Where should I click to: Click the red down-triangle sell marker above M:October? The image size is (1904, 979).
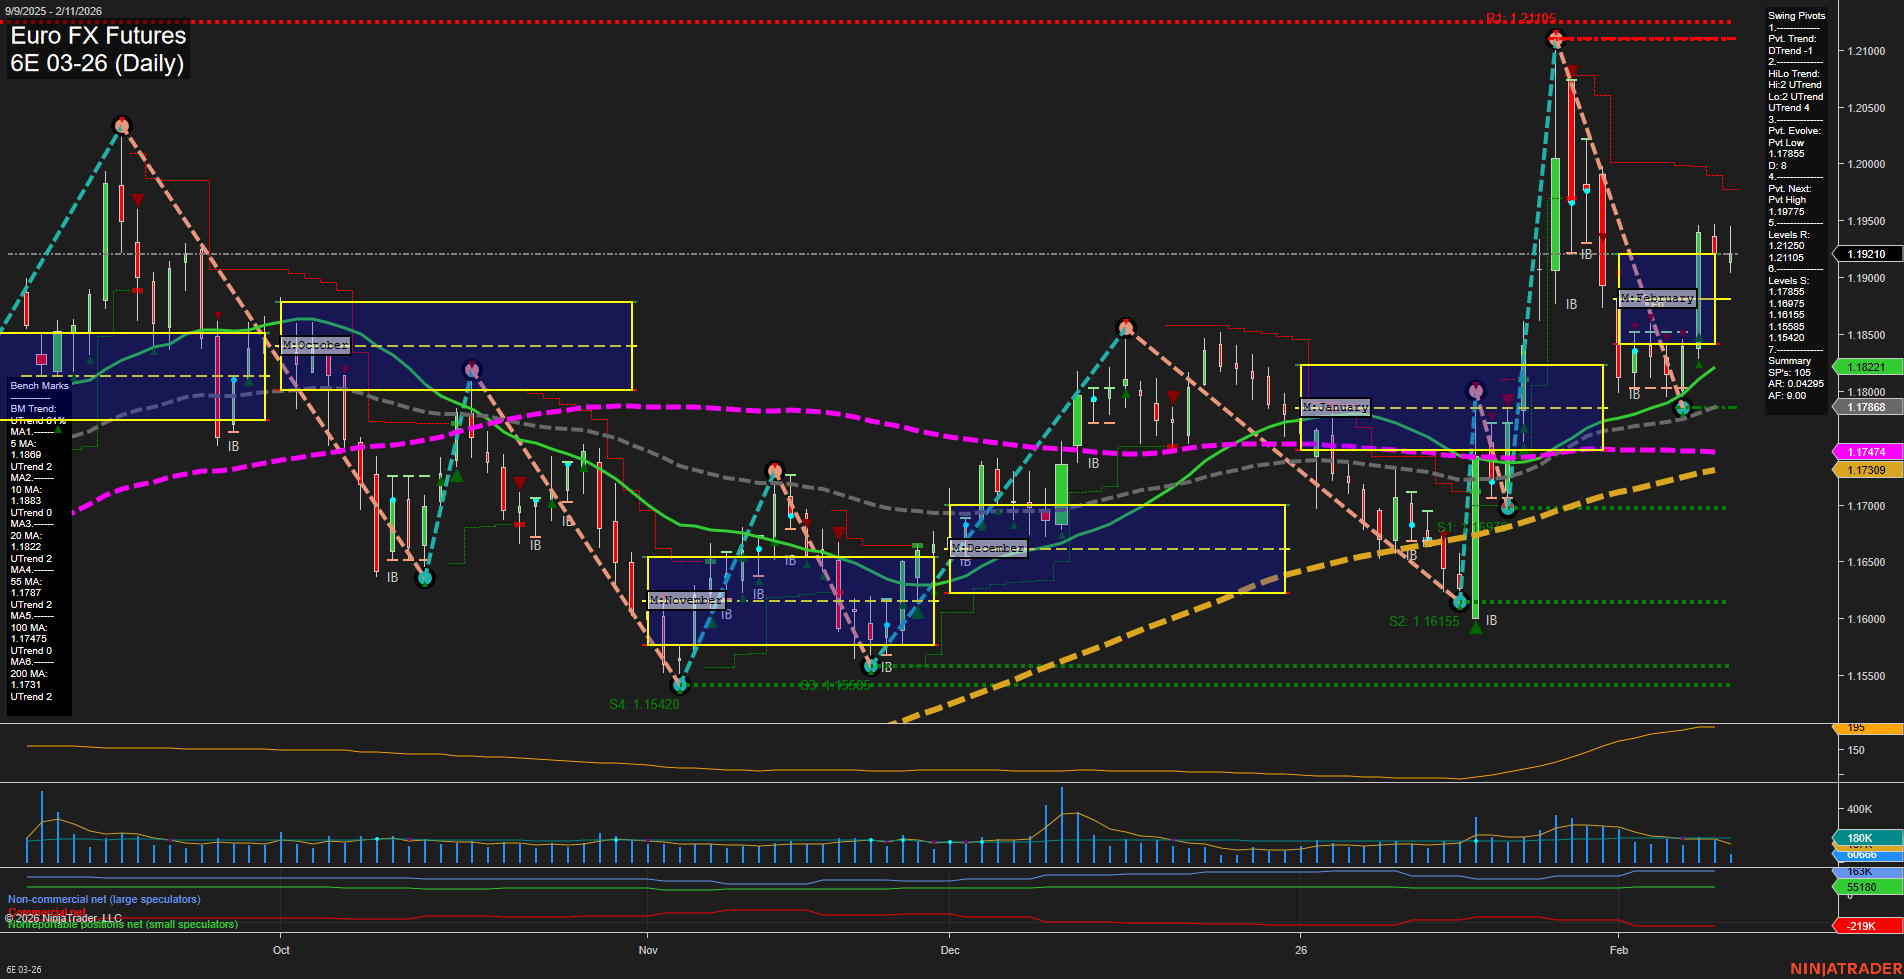point(137,198)
